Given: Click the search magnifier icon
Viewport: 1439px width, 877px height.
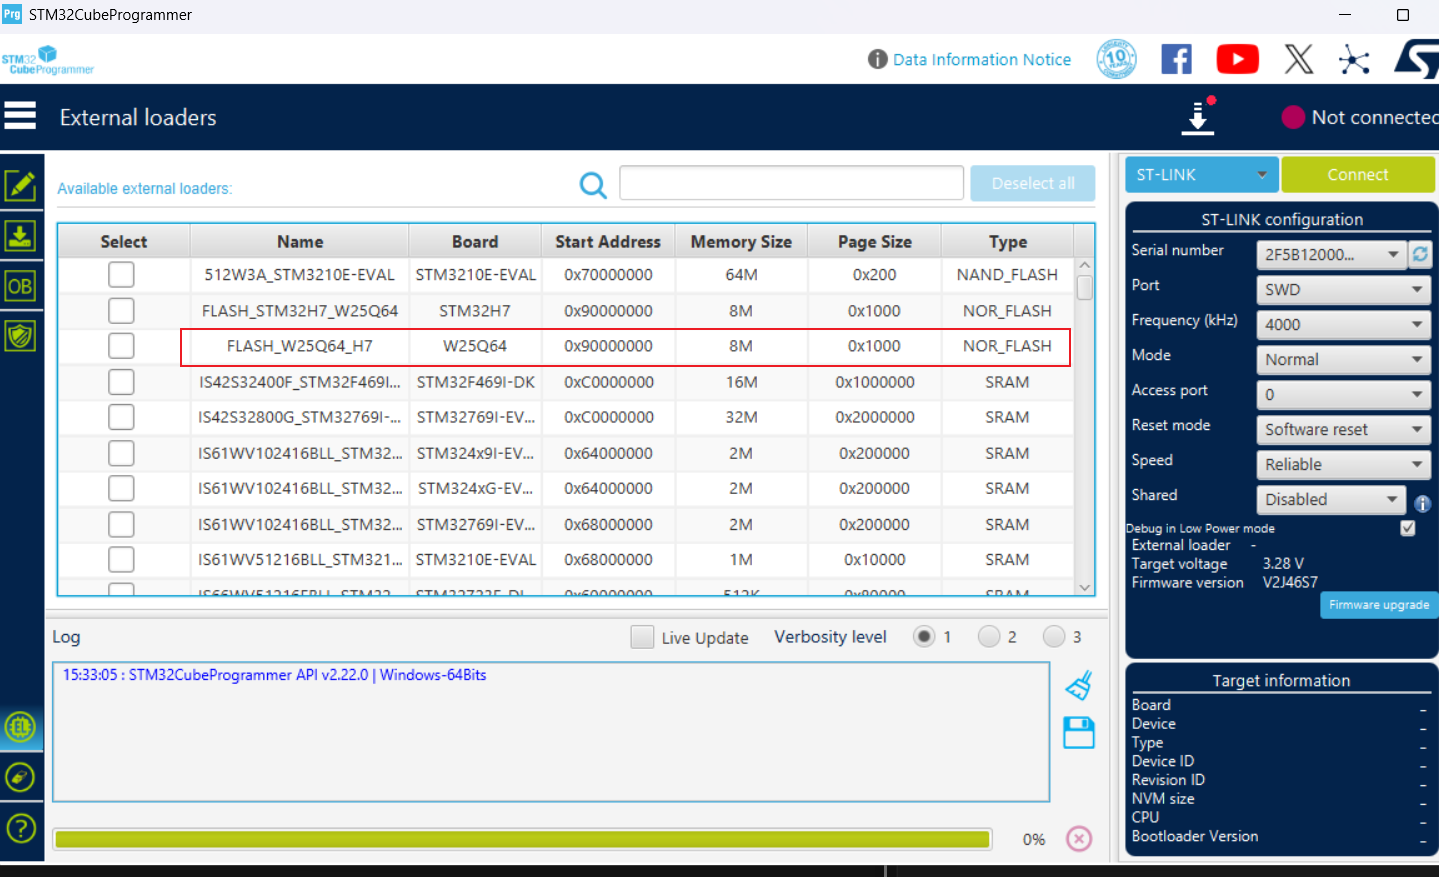Looking at the screenshot, I should (593, 185).
